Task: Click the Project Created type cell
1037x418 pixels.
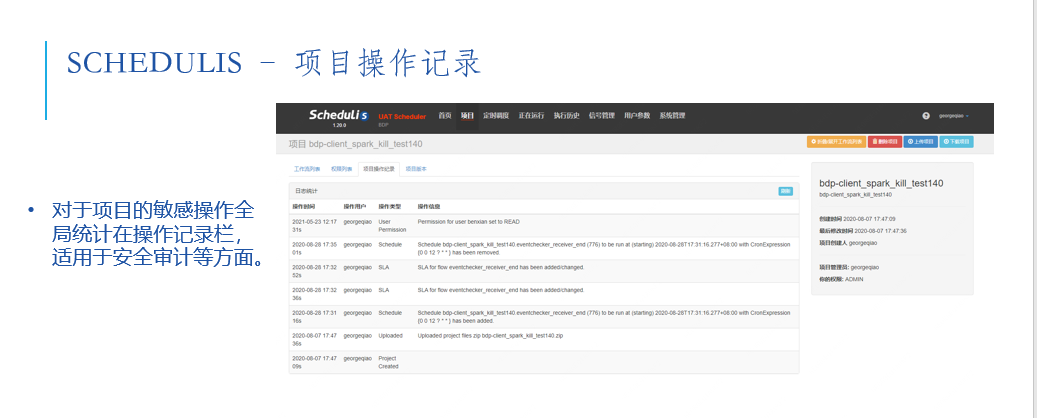Action: (388, 362)
